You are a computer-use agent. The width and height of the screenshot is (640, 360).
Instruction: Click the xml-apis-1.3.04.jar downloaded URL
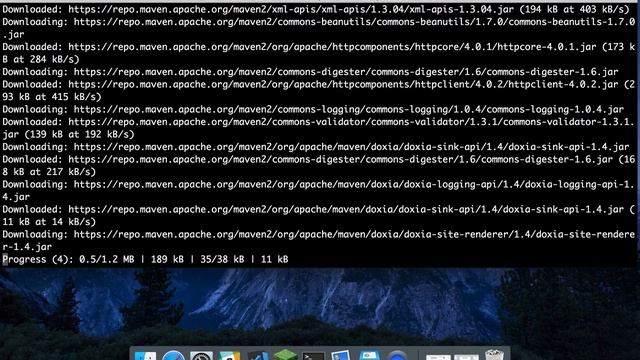click(291, 9)
